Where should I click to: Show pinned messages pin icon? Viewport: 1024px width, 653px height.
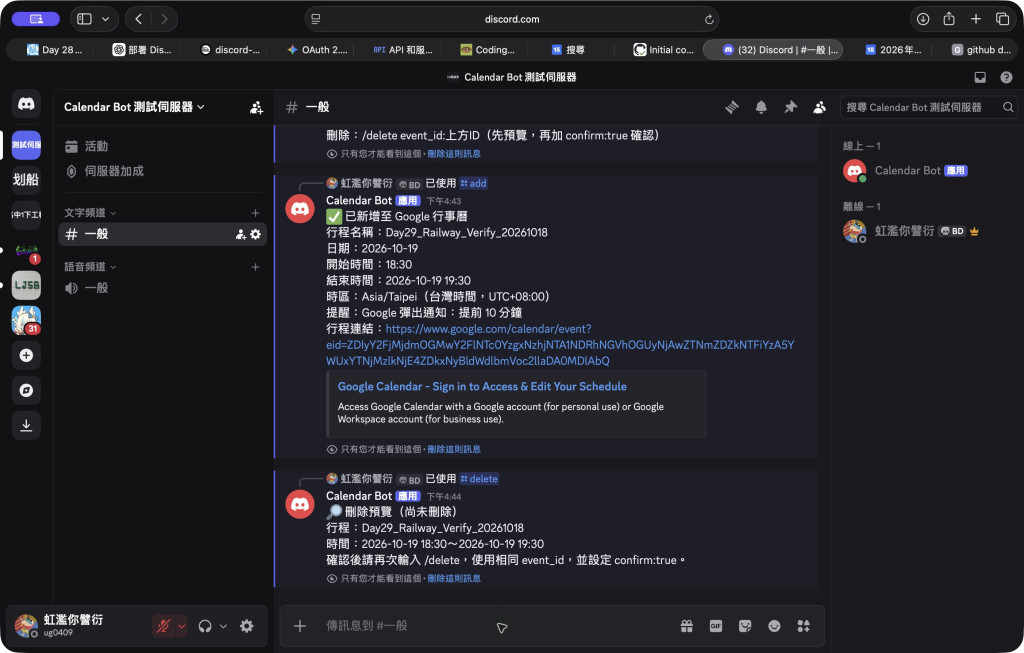click(x=790, y=107)
